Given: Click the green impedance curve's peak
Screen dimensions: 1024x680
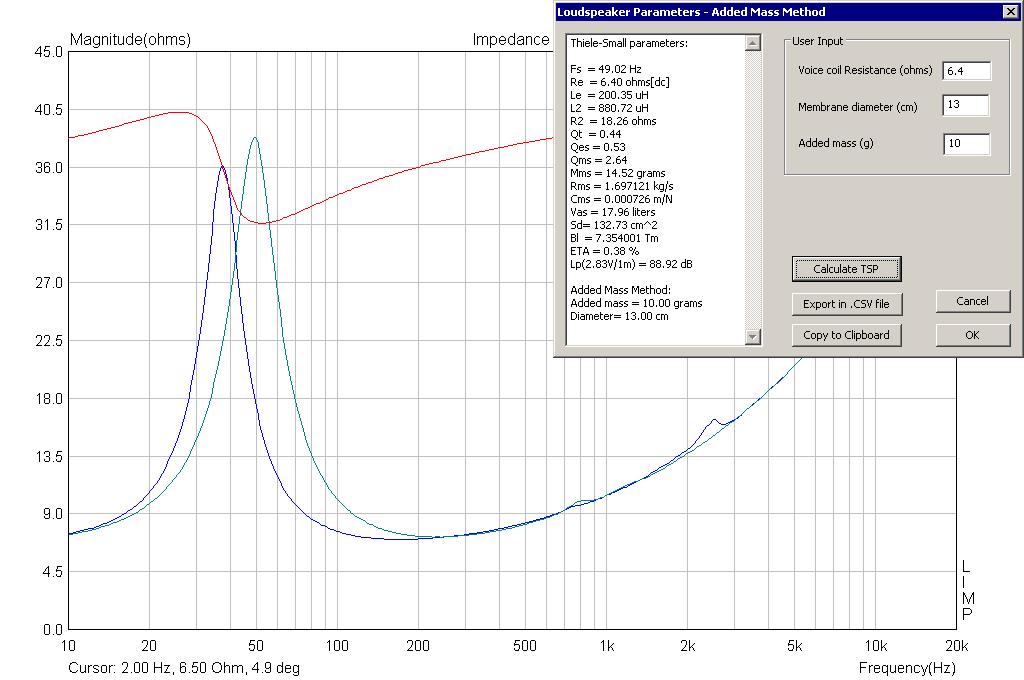Looking at the screenshot, I should tap(255, 138).
